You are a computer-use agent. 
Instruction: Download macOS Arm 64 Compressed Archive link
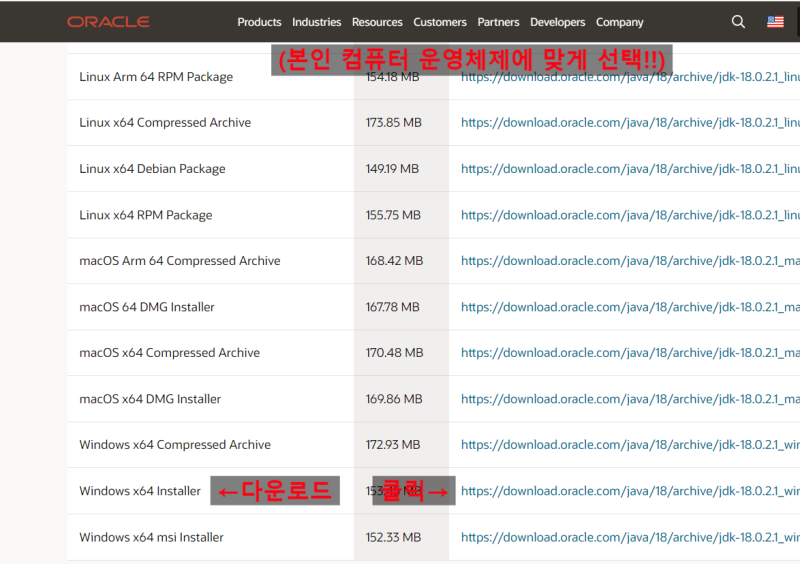pyautogui.click(x=630, y=261)
